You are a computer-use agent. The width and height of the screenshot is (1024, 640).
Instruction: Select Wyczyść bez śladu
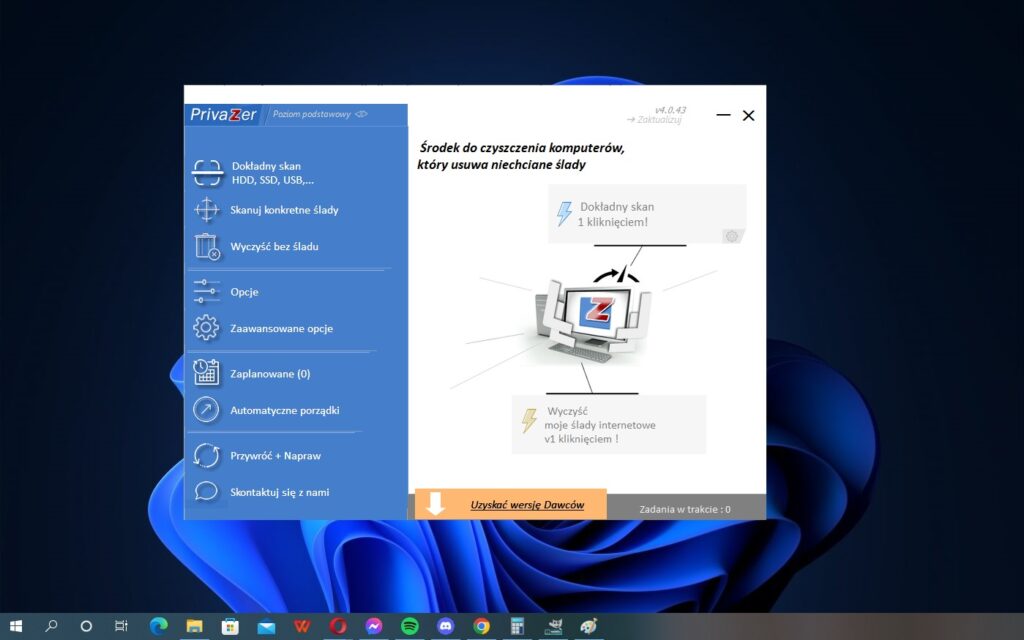coord(274,247)
